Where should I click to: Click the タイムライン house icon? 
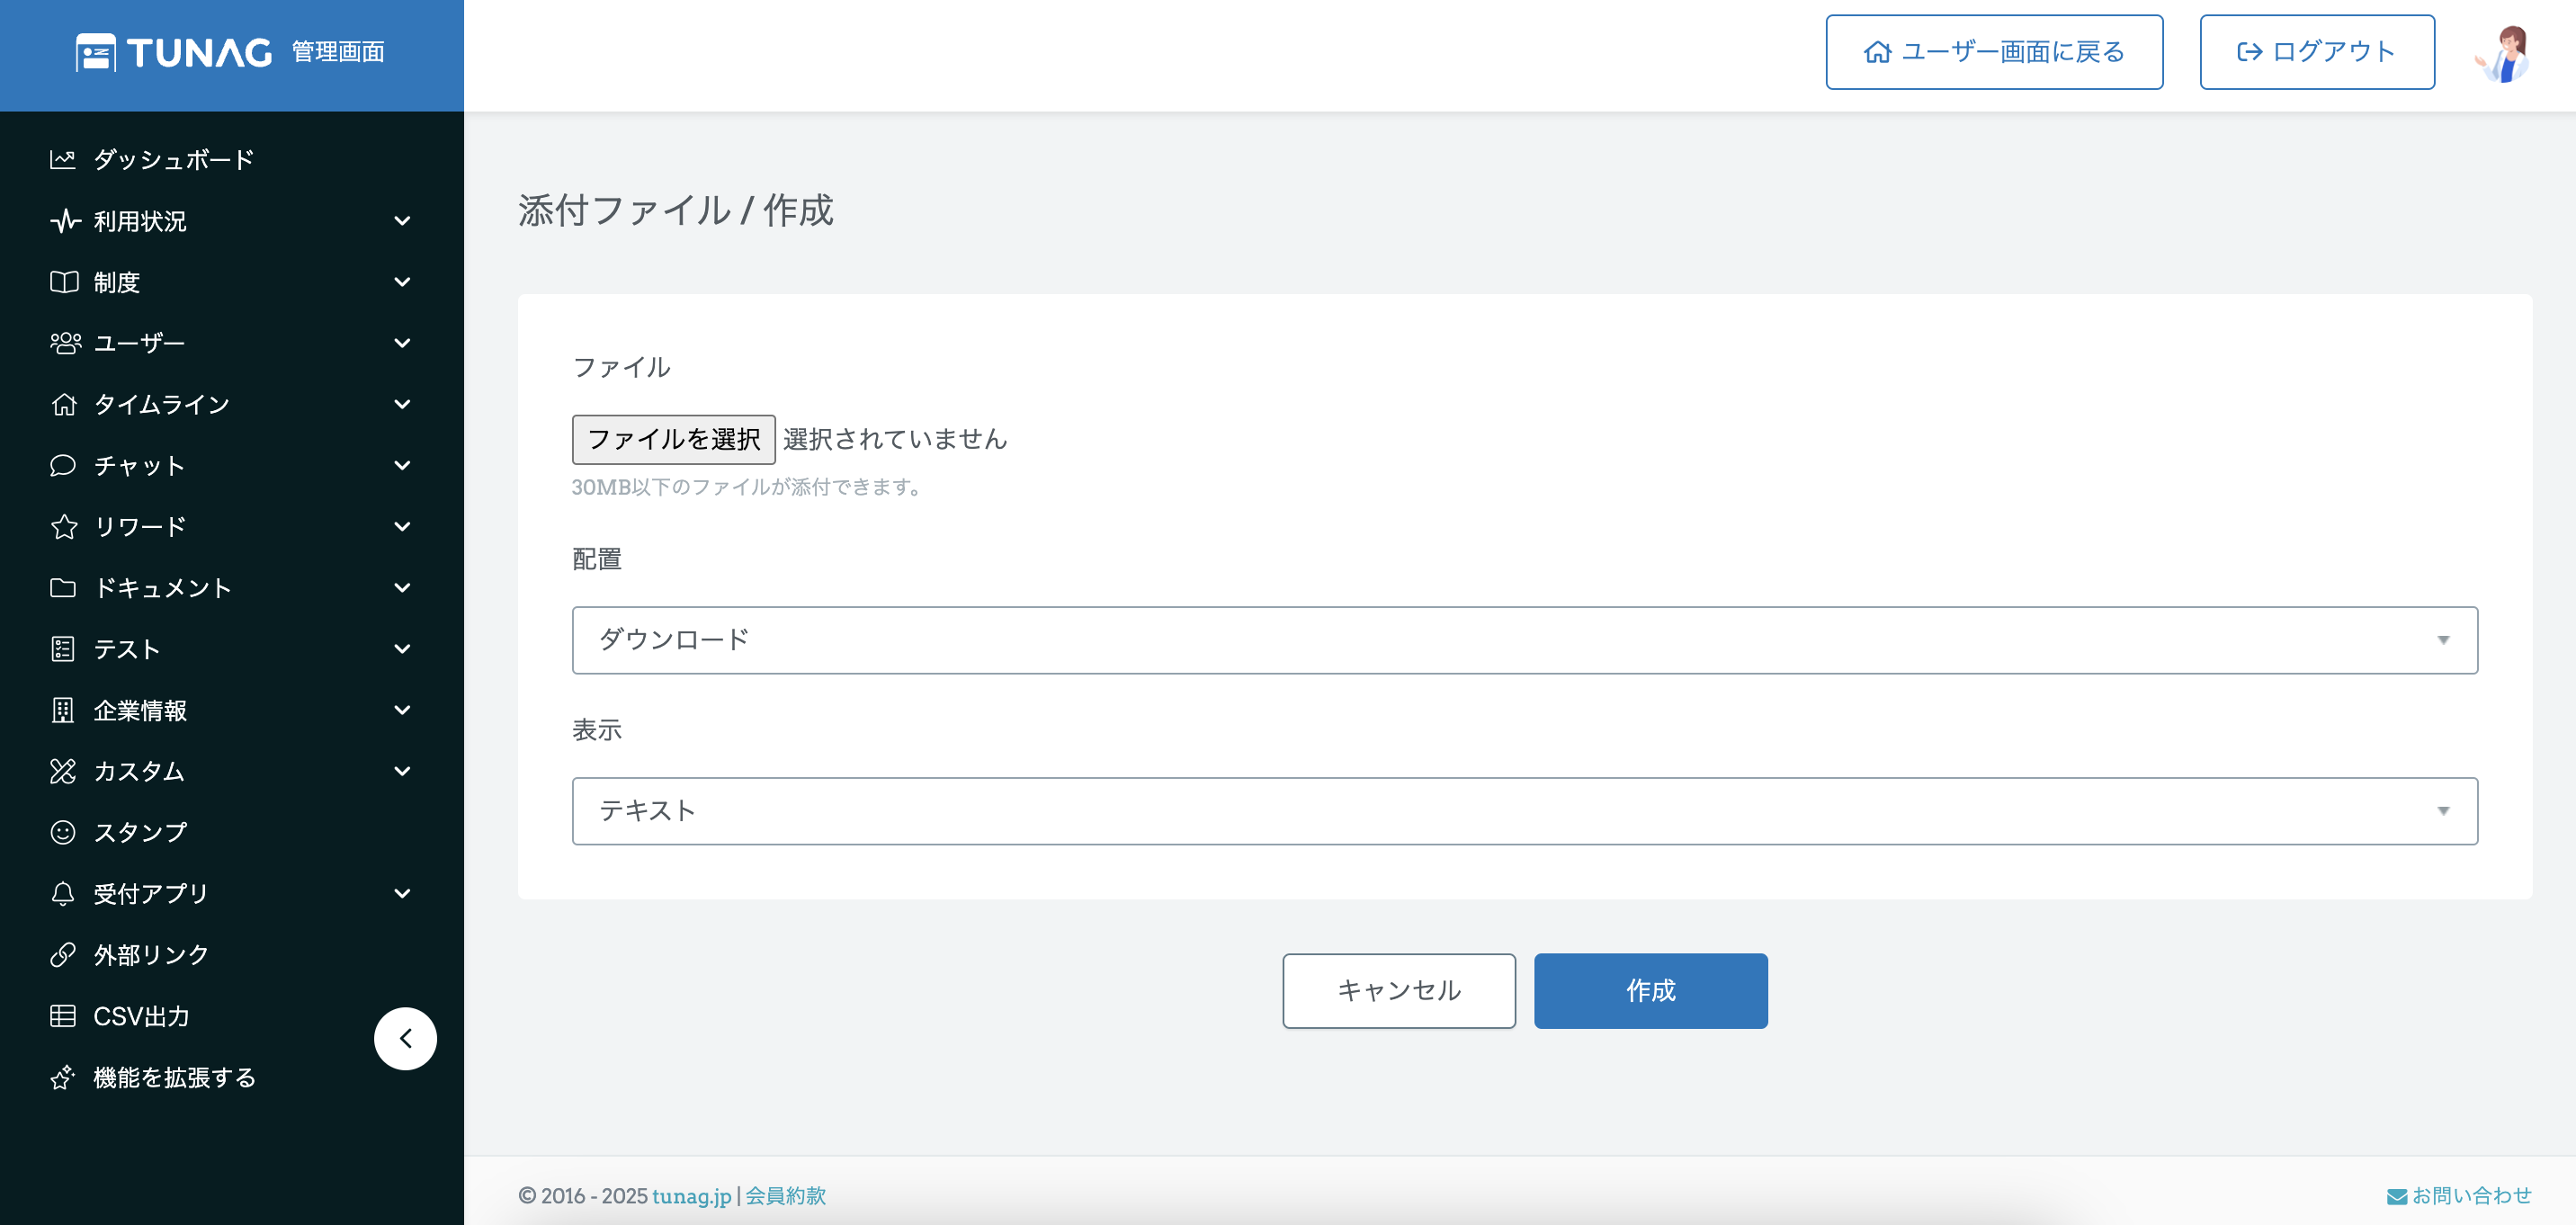[64, 404]
